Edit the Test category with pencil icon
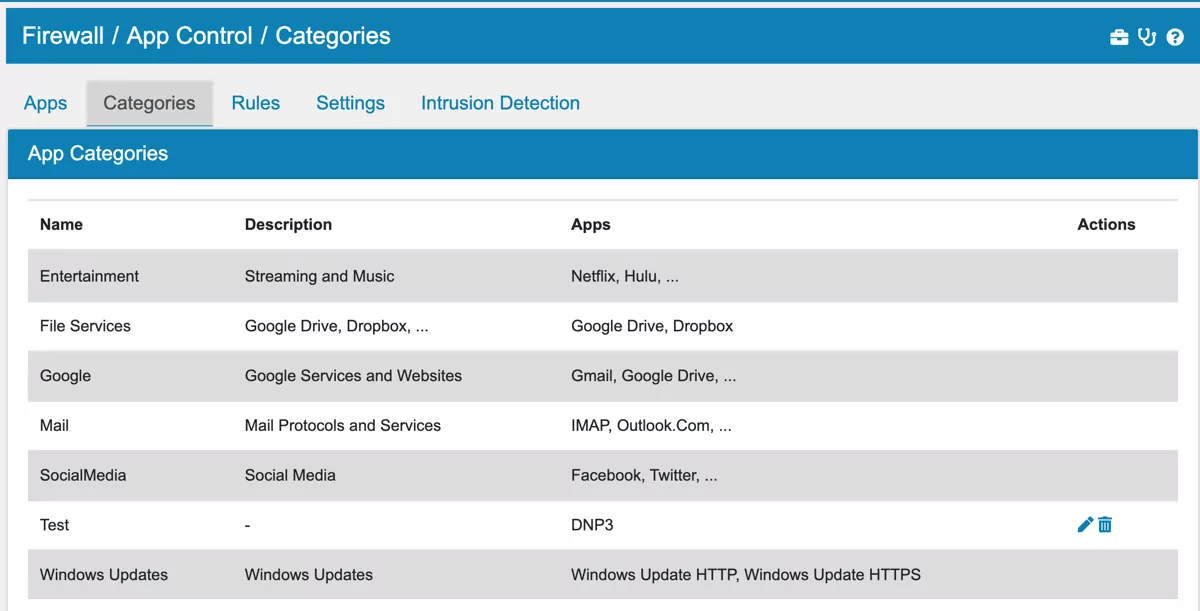The height and width of the screenshot is (611, 1200). tap(1084, 524)
